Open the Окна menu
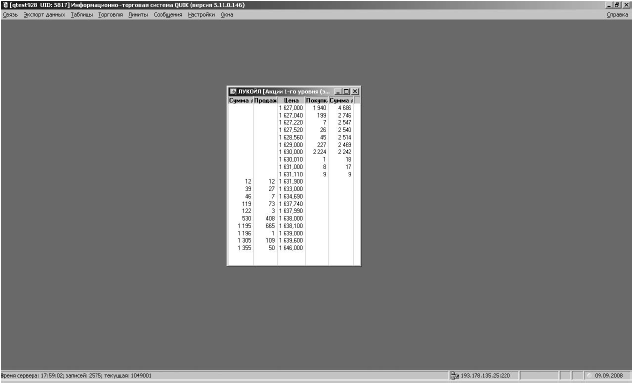Image resolution: width=633 pixels, height=384 pixels. click(227, 15)
